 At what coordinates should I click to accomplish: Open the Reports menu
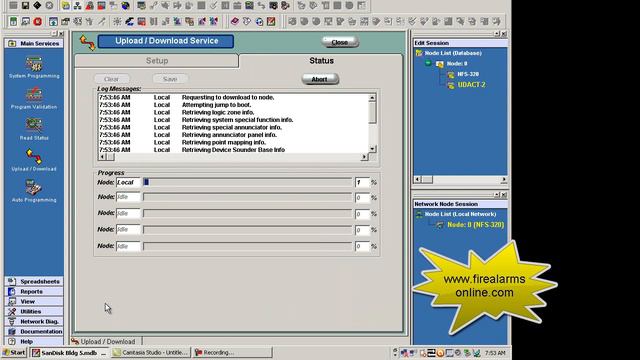(34, 291)
